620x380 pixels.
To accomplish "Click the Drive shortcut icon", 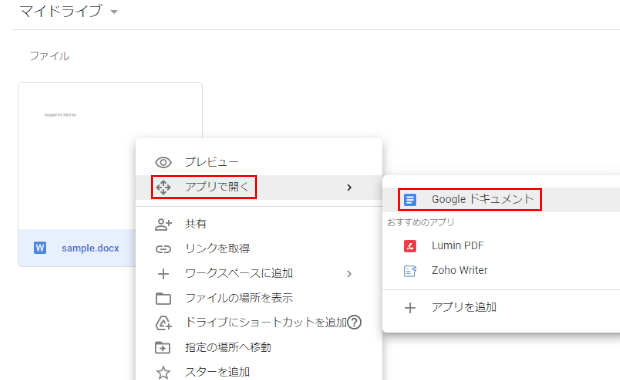I will (163, 323).
